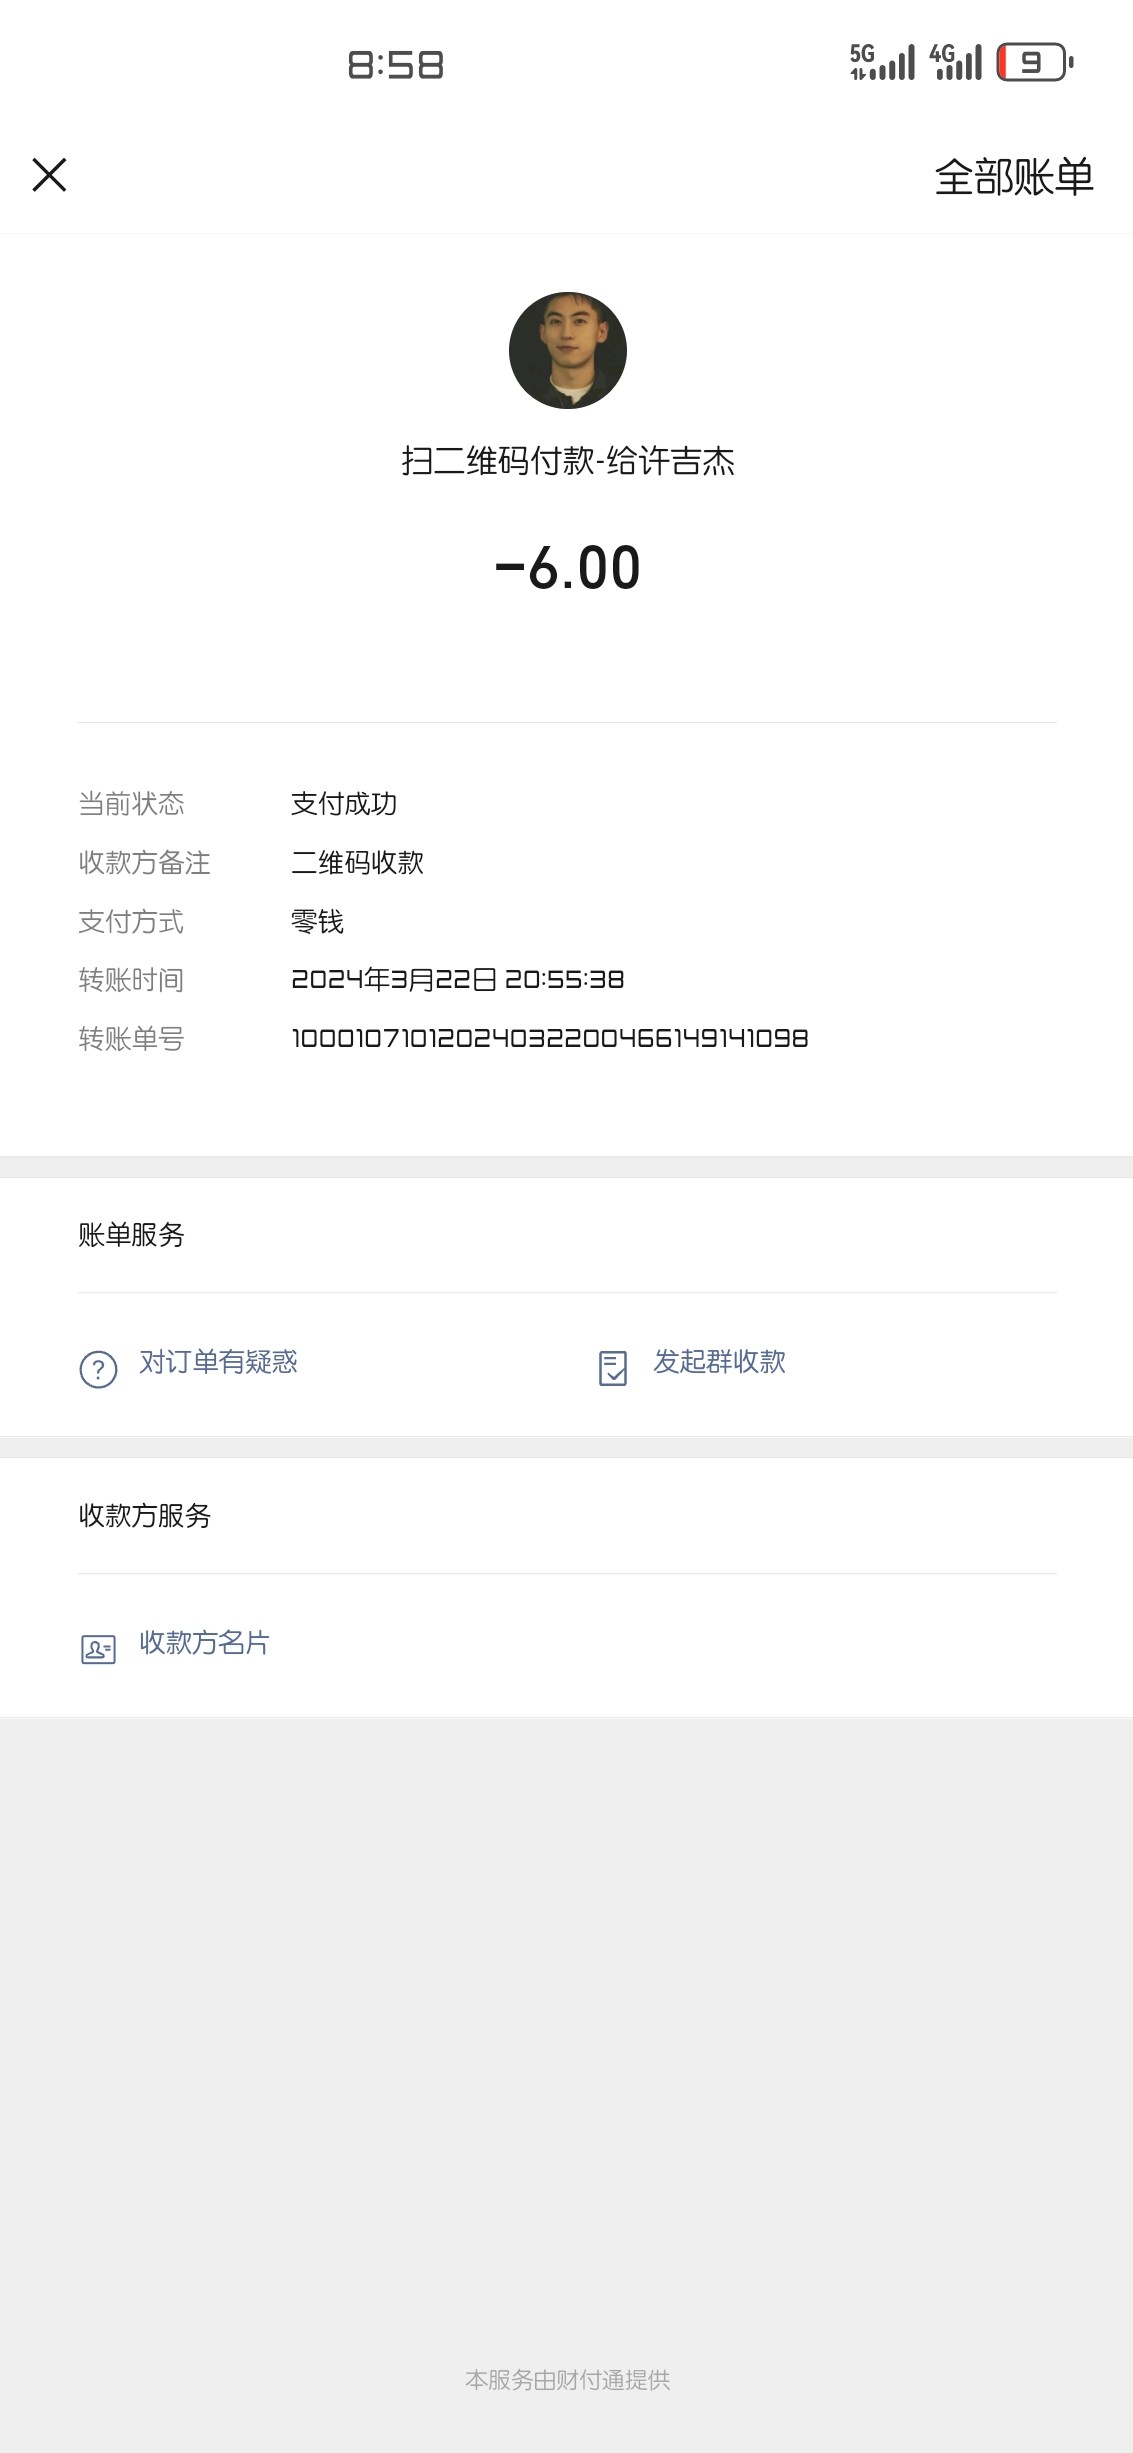Tap the transfer time 2024年3月22日 value
This screenshot has height=2453, width=1133.
click(x=457, y=979)
